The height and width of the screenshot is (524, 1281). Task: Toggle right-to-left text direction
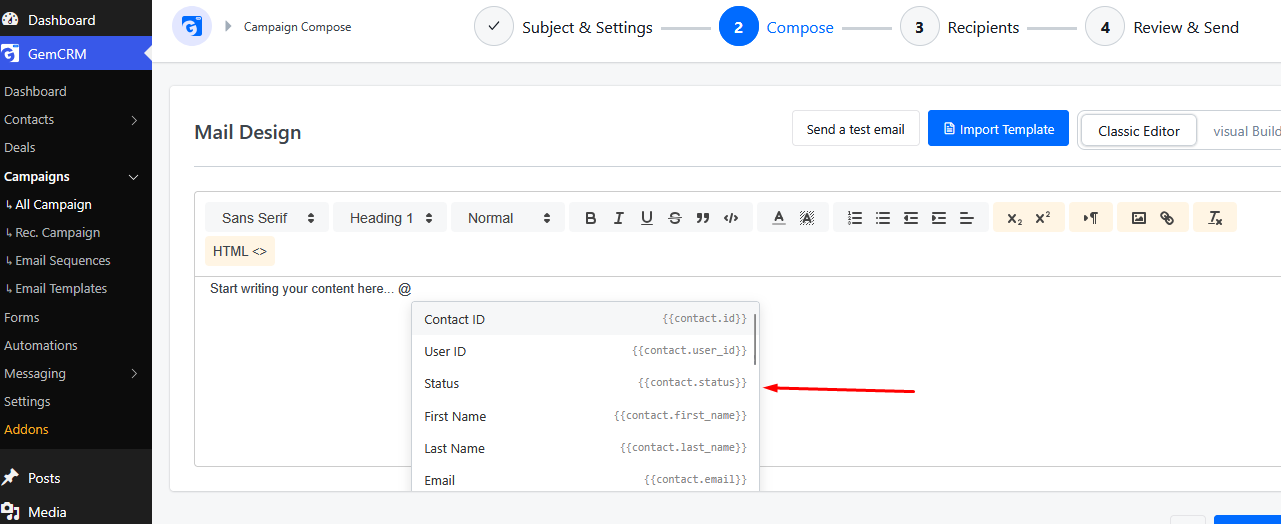(x=1090, y=218)
